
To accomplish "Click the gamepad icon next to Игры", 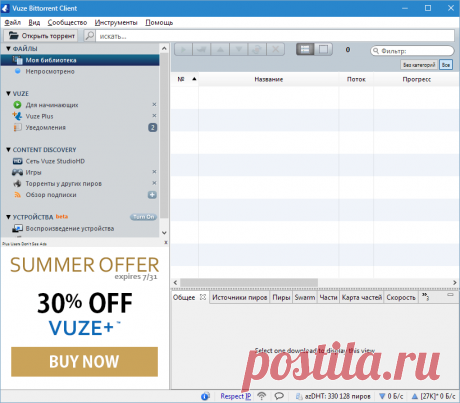I will (x=17, y=172).
